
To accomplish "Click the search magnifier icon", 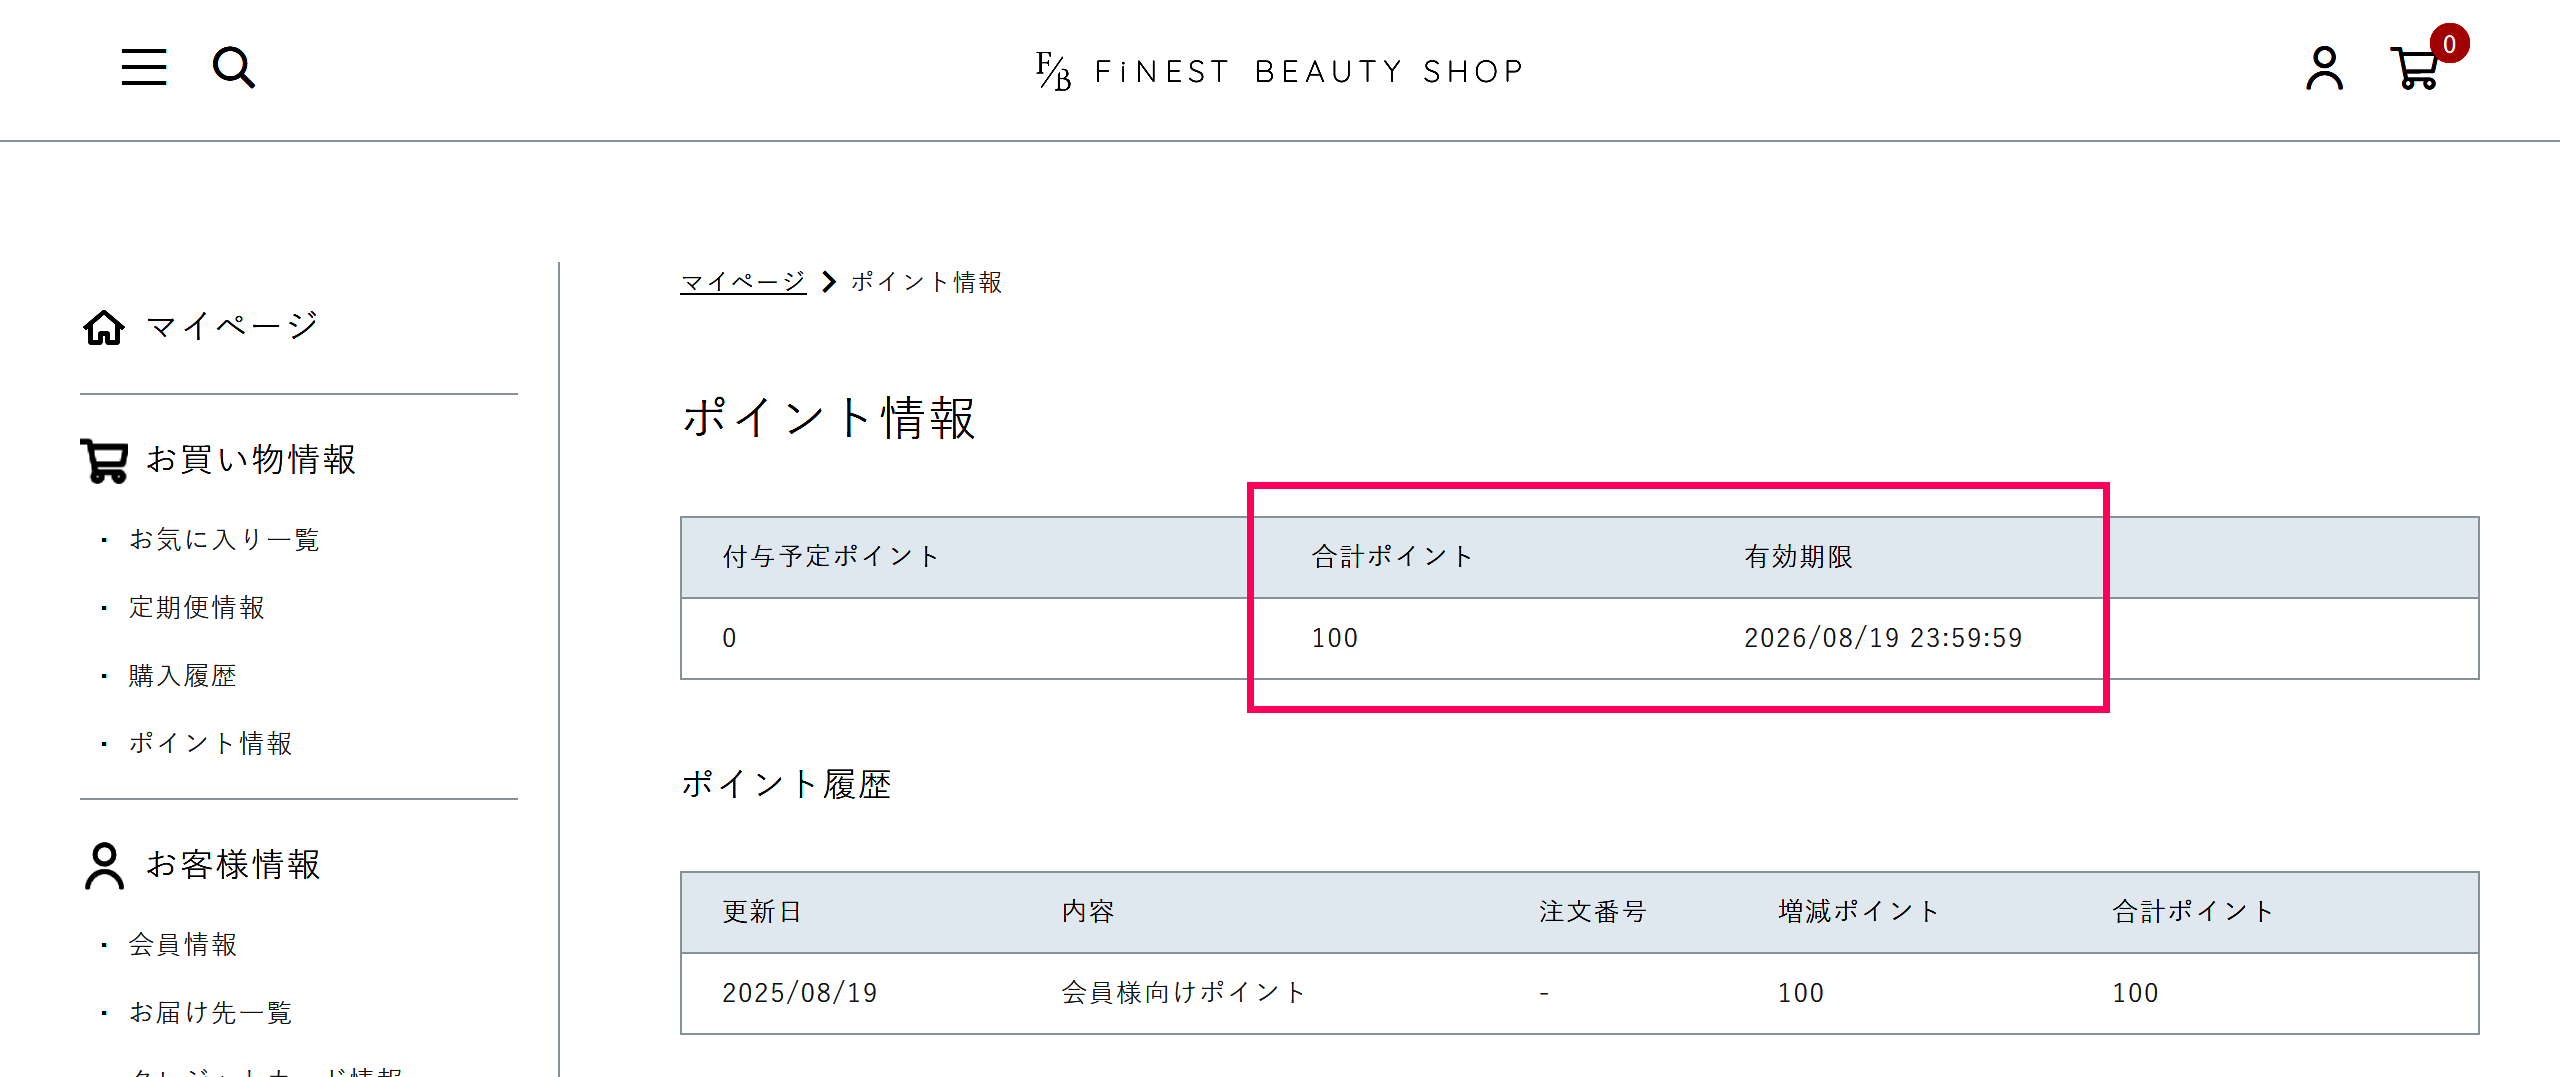I will coord(233,67).
